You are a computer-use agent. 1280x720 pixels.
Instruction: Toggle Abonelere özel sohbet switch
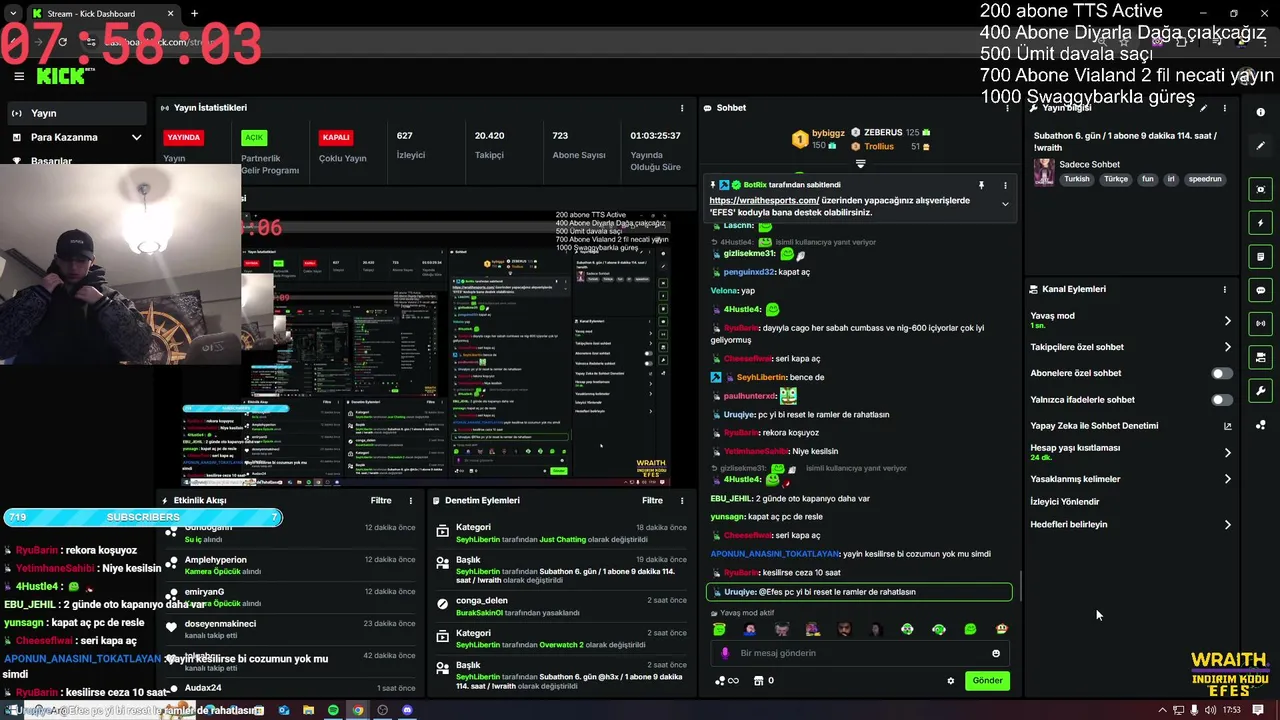pos(1222,373)
